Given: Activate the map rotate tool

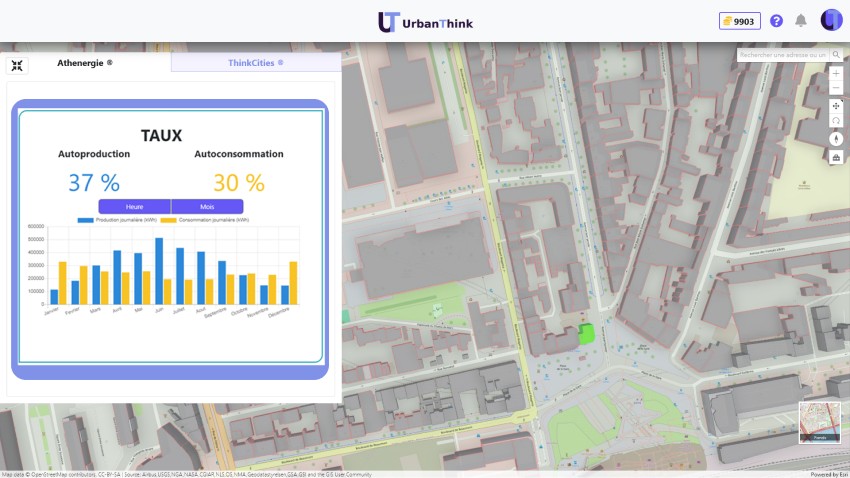Looking at the screenshot, I should click(x=836, y=121).
